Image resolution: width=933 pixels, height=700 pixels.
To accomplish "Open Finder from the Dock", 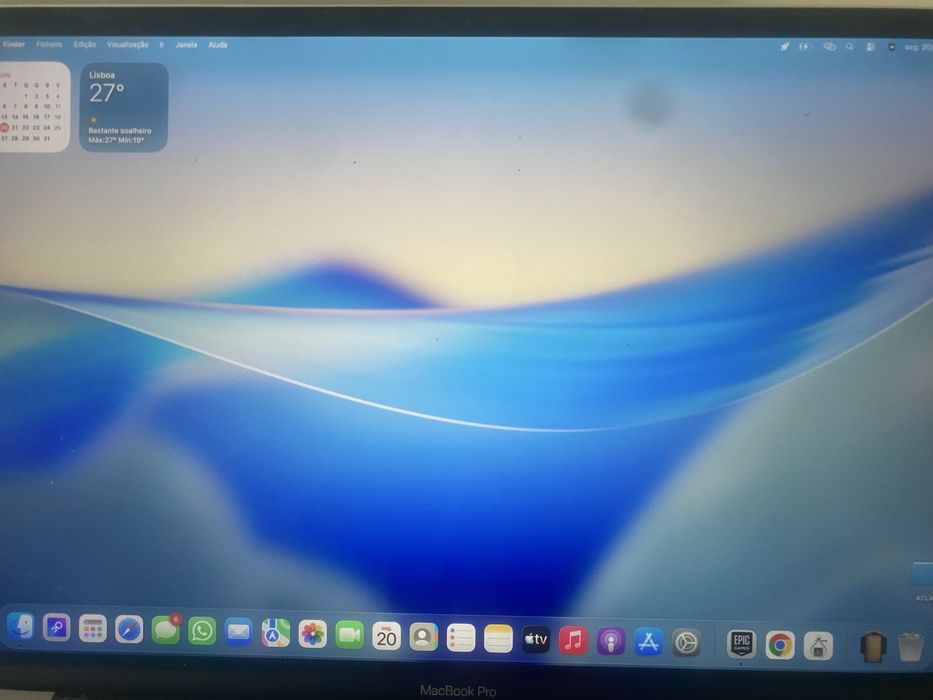I will pos(20,626).
